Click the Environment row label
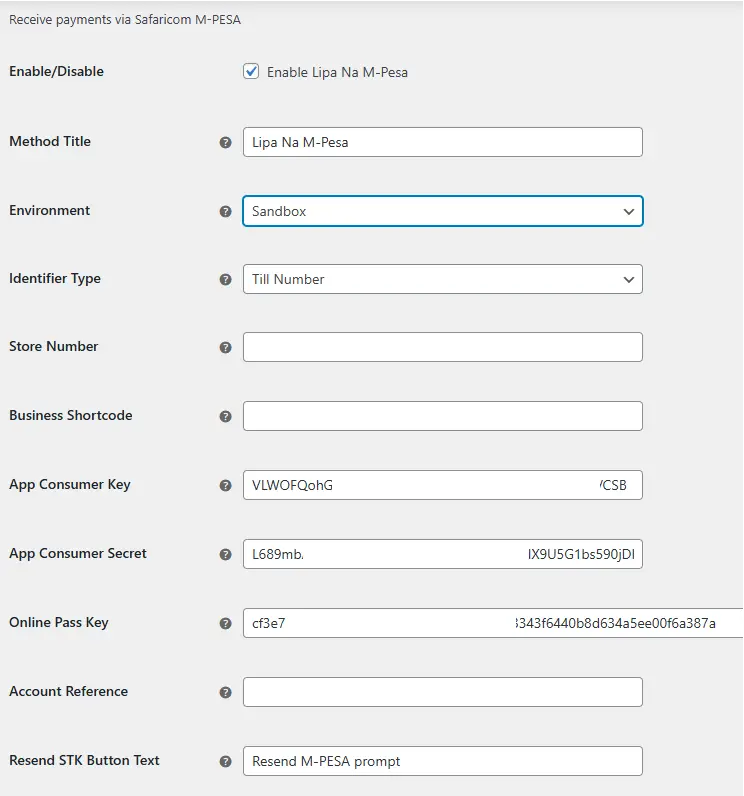The height and width of the screenshot is (796, 744). [49, 210]
